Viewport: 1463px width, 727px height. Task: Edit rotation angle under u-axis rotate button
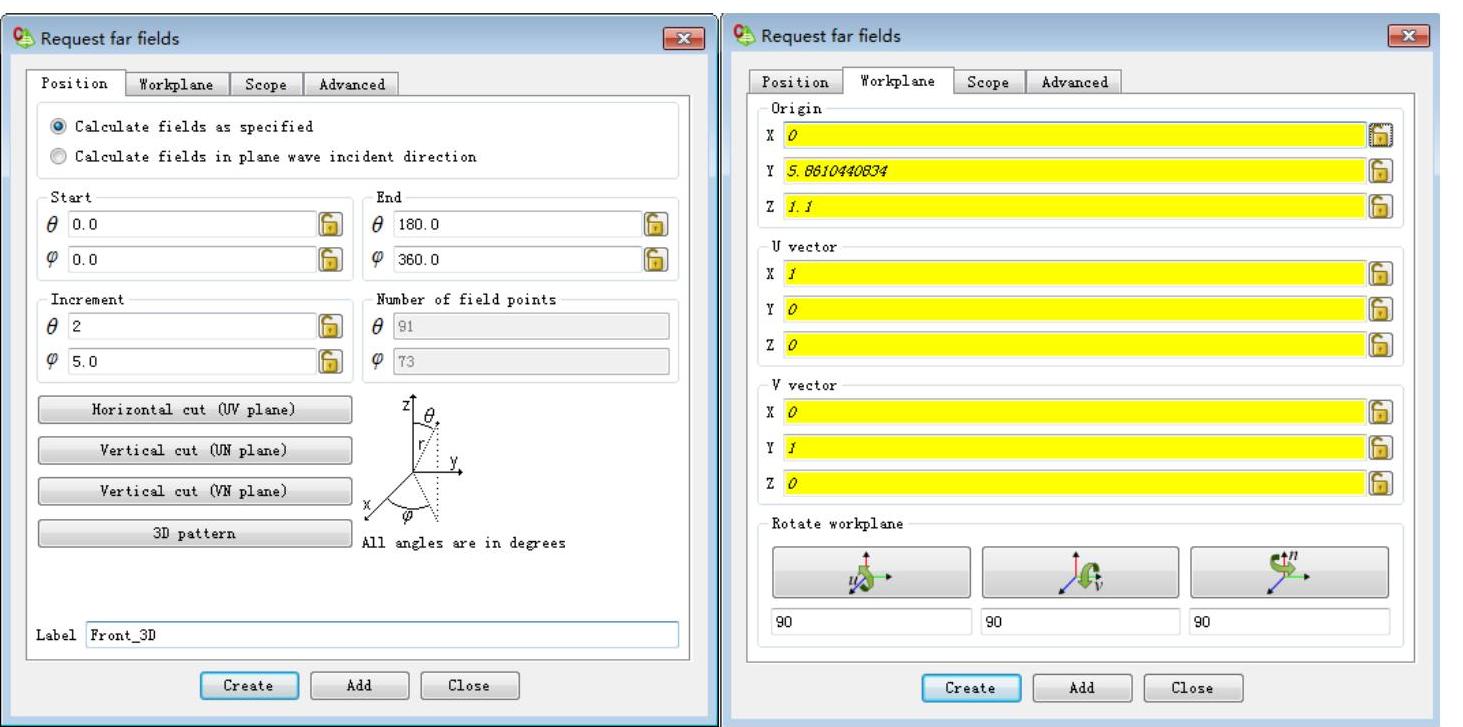[x=871, y=621]
